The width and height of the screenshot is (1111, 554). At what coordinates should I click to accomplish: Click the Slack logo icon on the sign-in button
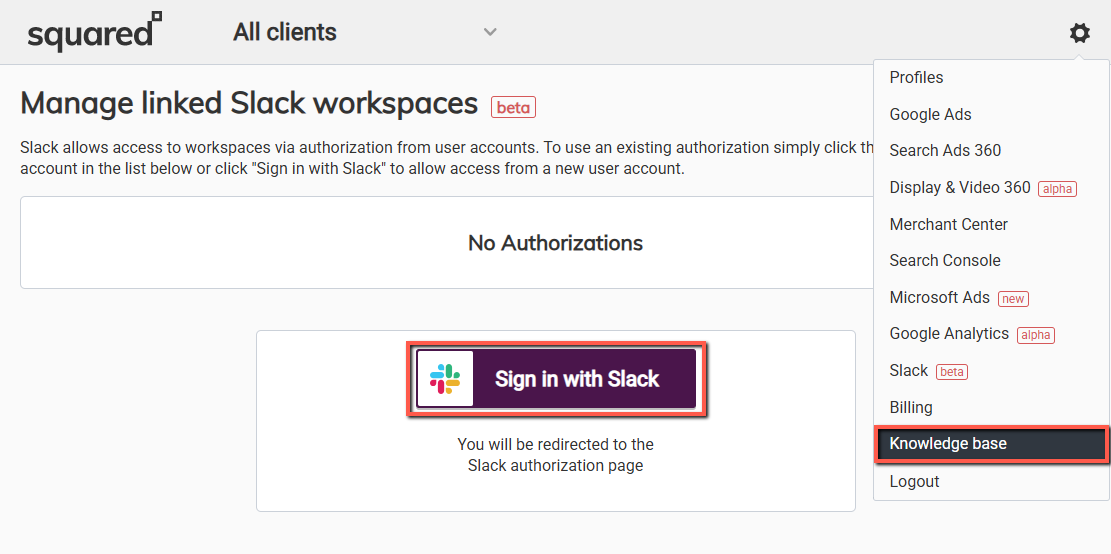[x=445, y=379]
